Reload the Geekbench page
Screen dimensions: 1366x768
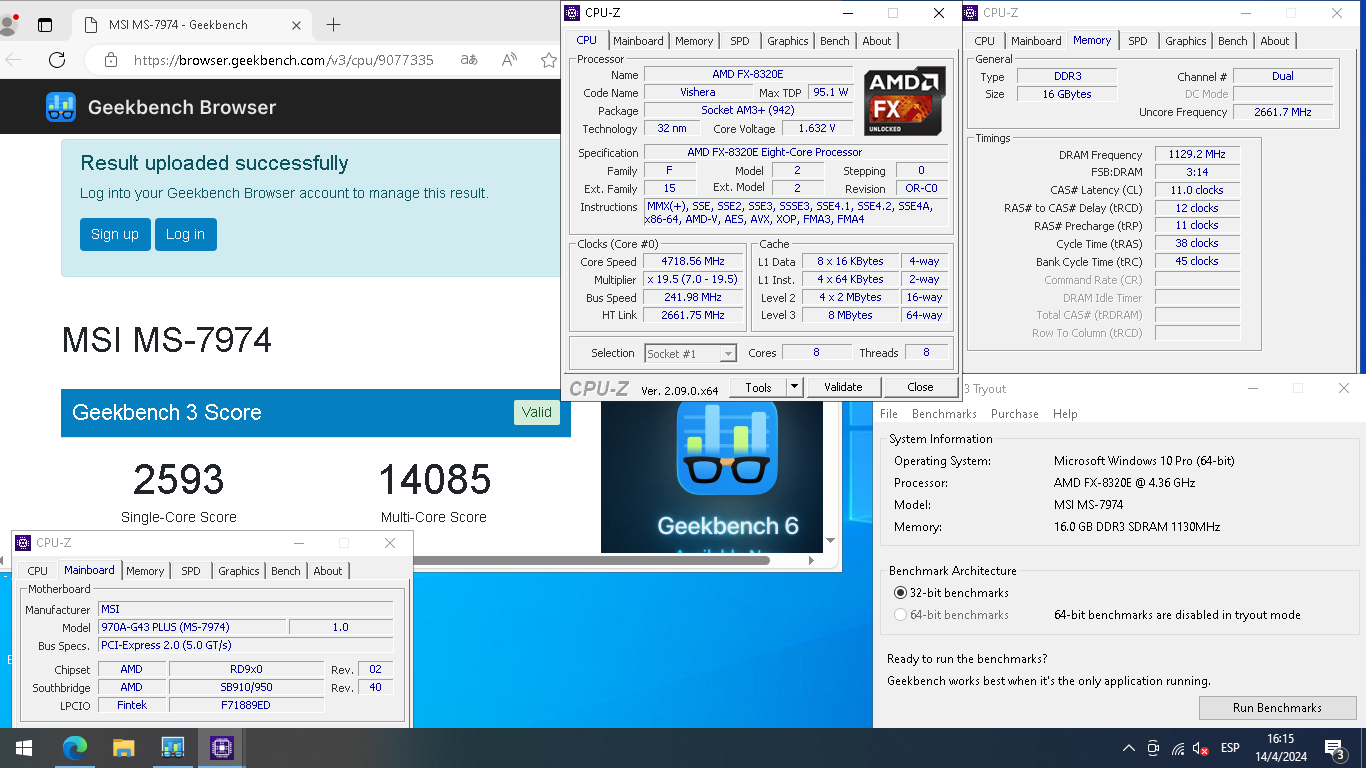57,60
